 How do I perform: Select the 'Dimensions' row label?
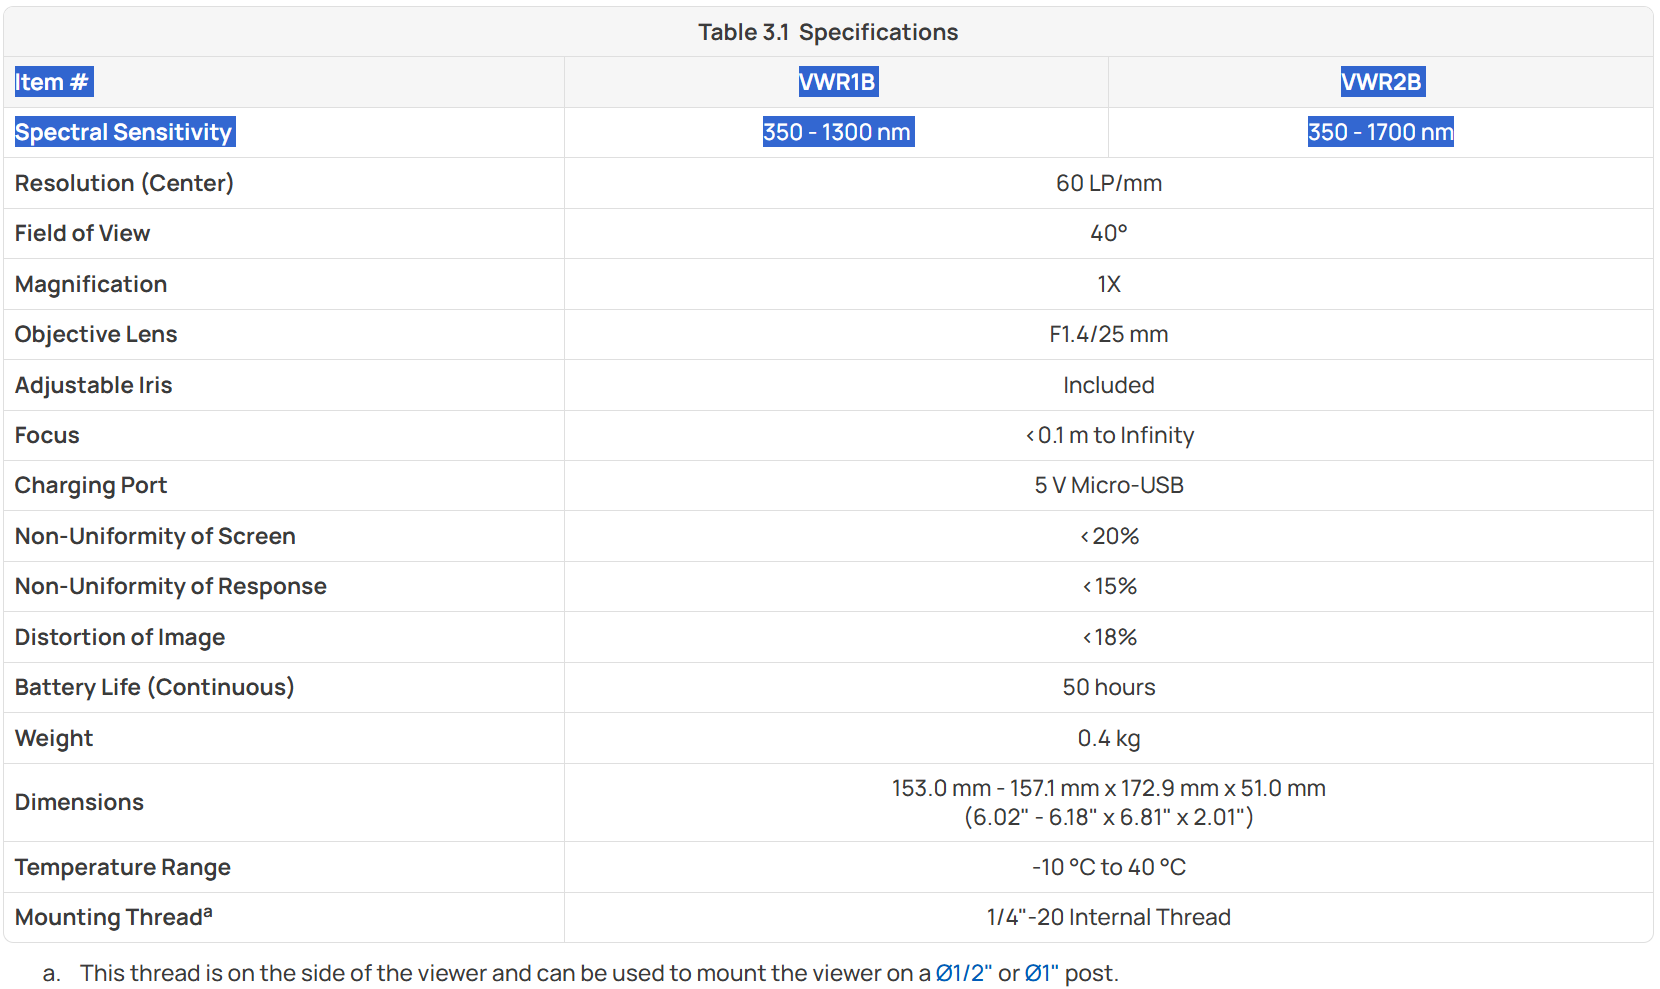point(79,802)
